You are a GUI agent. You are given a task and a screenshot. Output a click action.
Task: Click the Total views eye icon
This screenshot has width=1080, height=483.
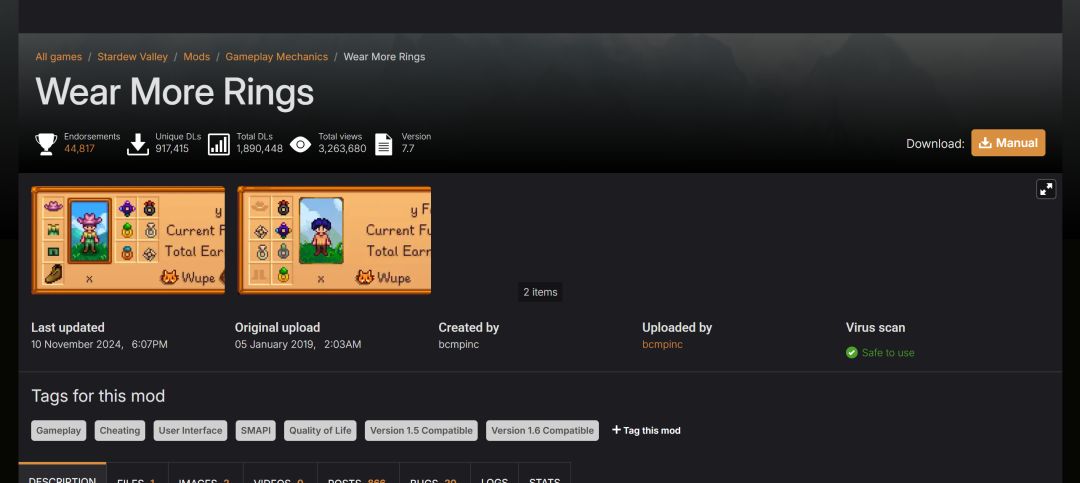[300, 144]
